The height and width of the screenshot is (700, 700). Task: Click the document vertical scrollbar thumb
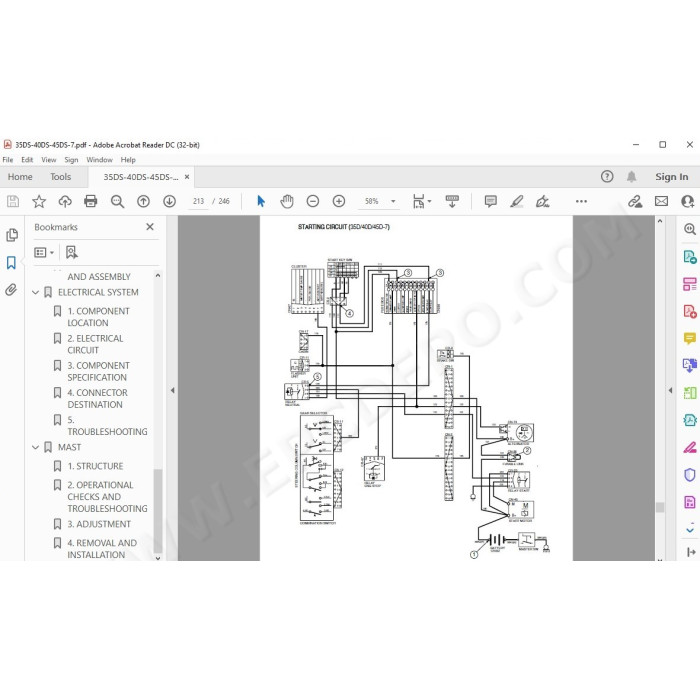pyautogui.click(x=660, y=507)
